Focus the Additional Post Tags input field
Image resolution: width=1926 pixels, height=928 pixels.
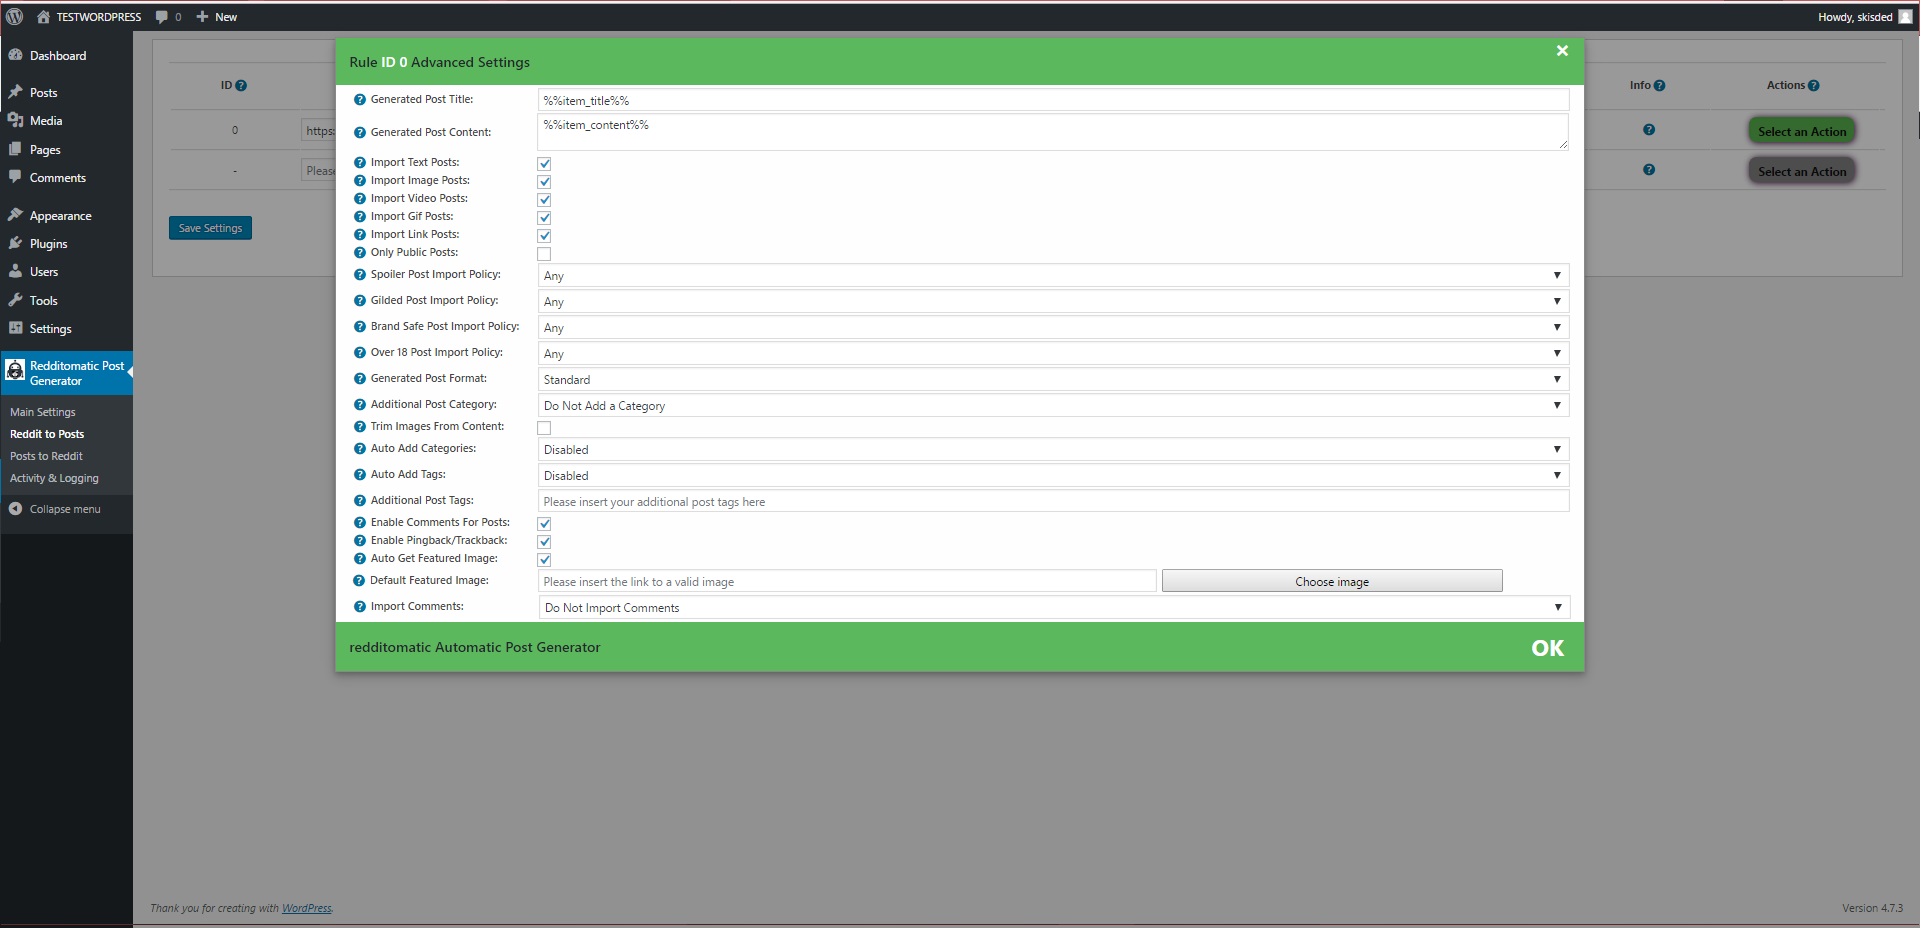[x=1053, y=502]
